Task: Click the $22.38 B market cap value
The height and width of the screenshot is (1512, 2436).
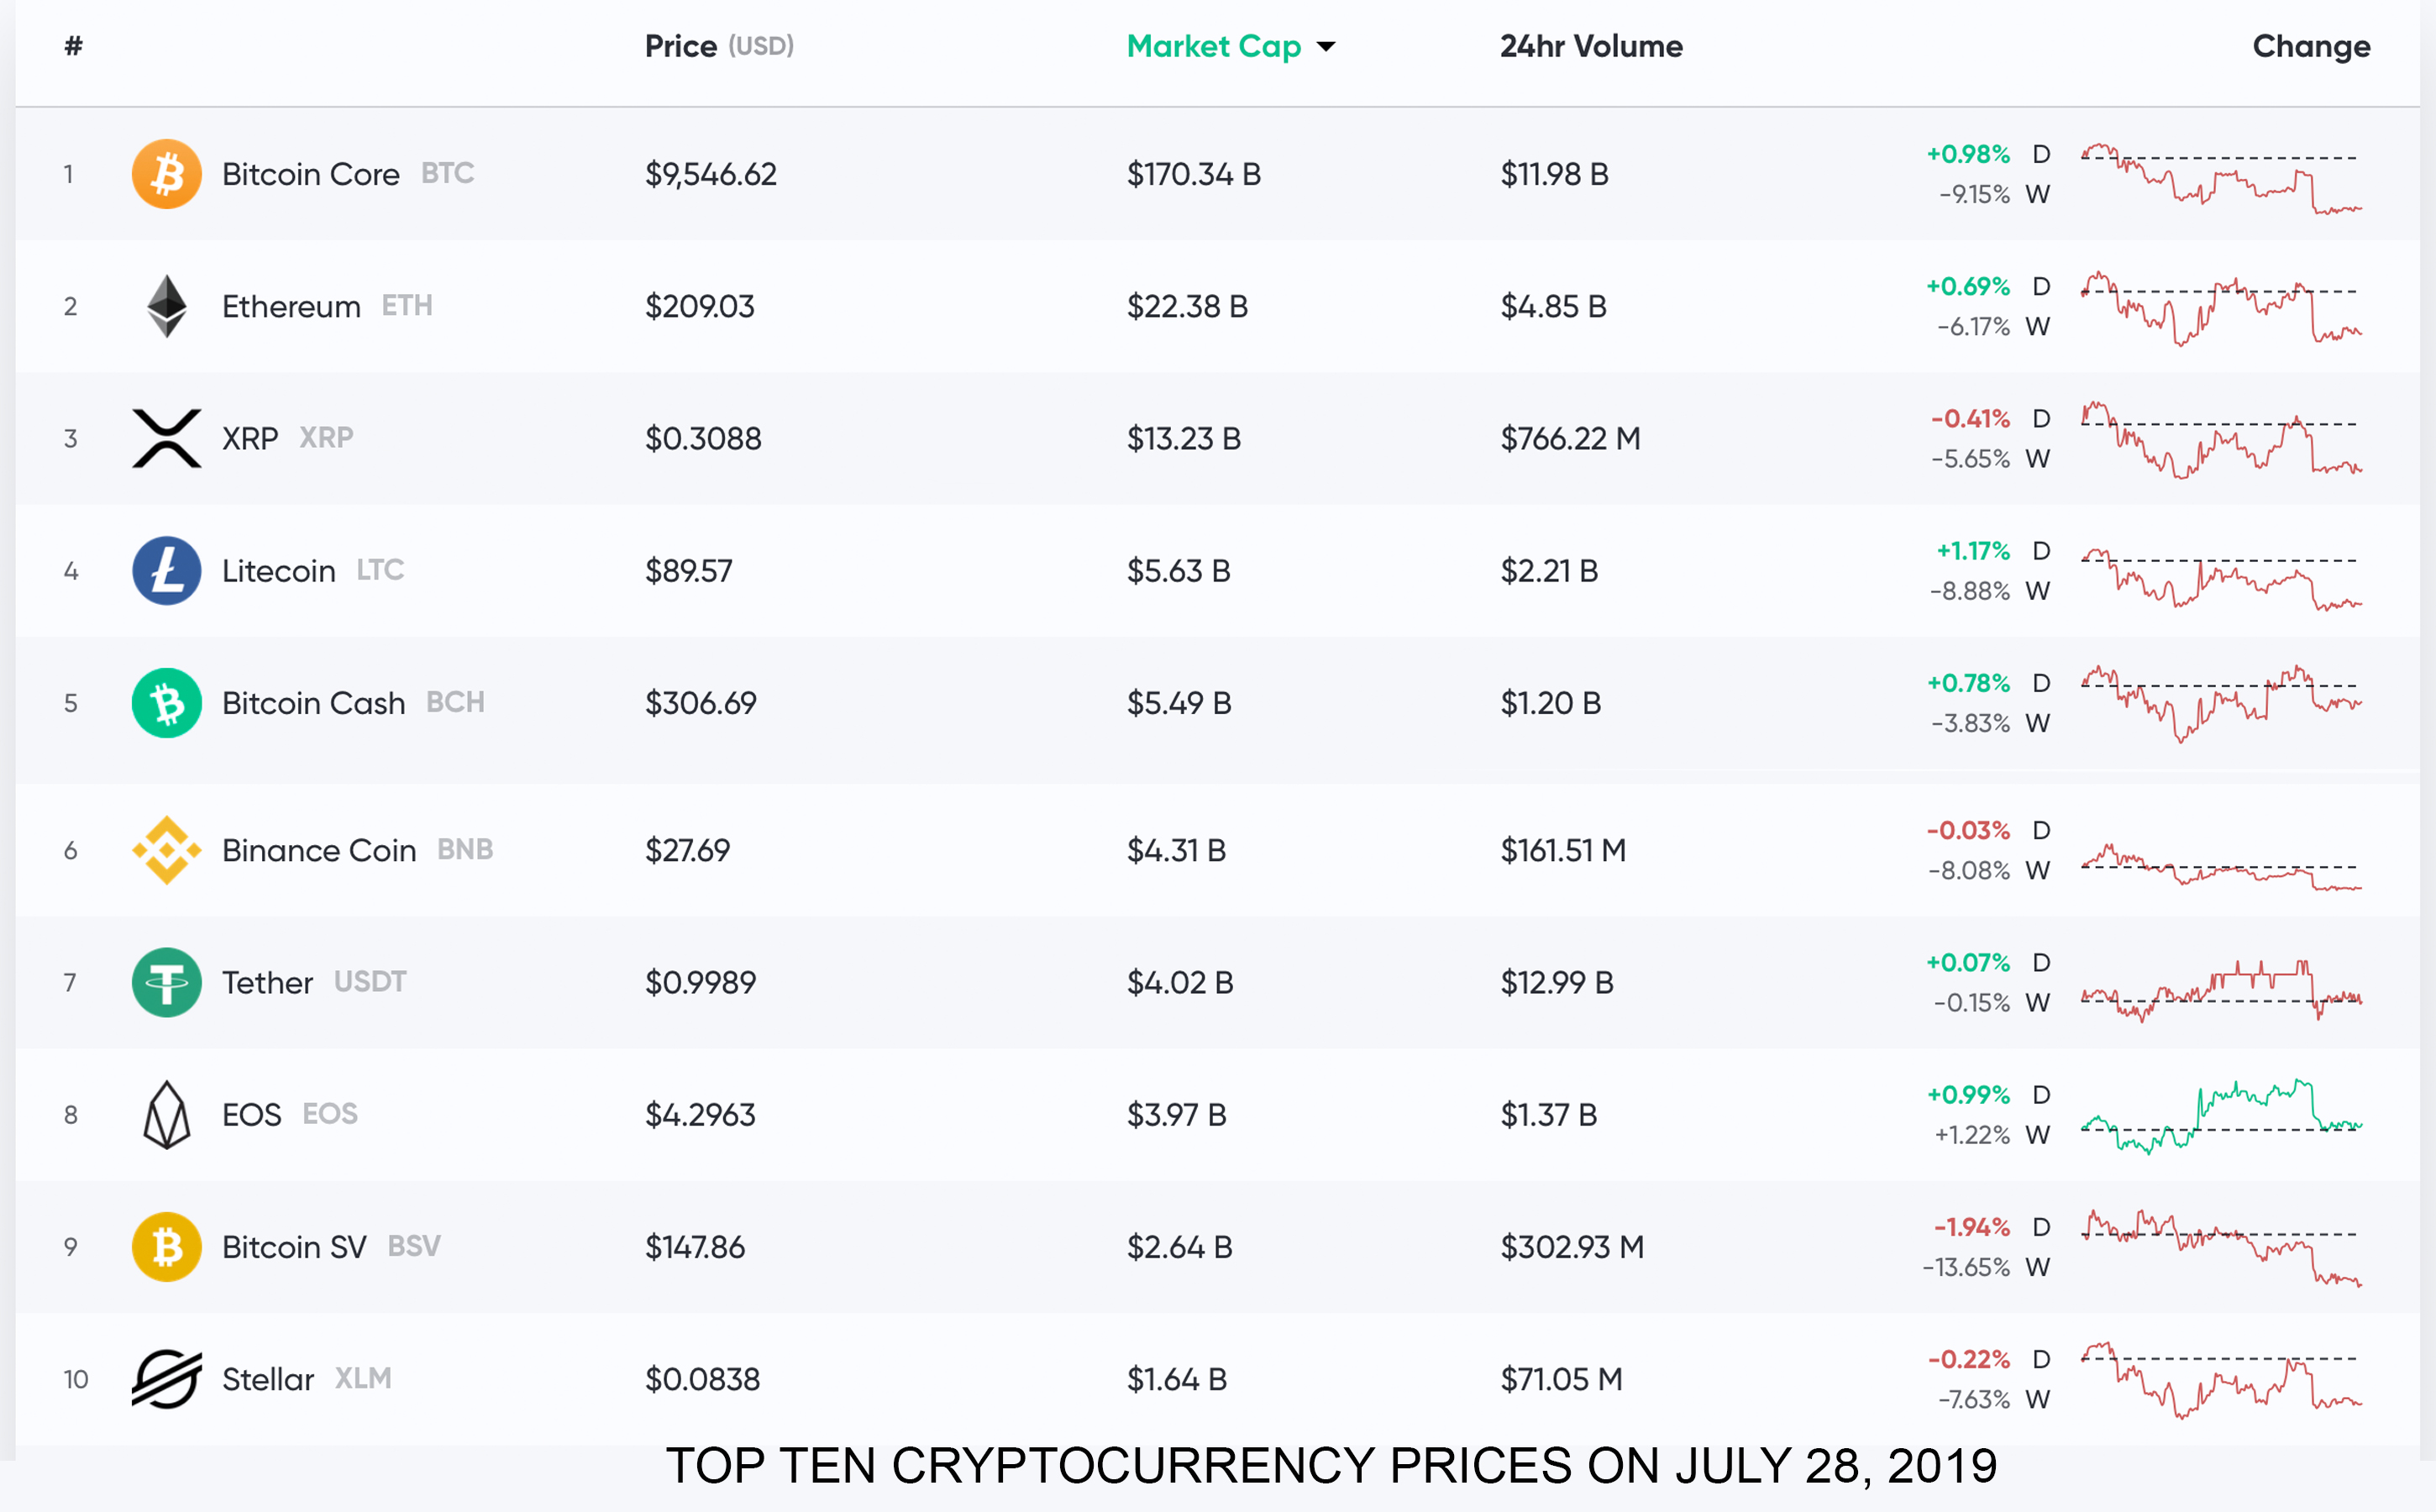Action: click(1188, 306)
